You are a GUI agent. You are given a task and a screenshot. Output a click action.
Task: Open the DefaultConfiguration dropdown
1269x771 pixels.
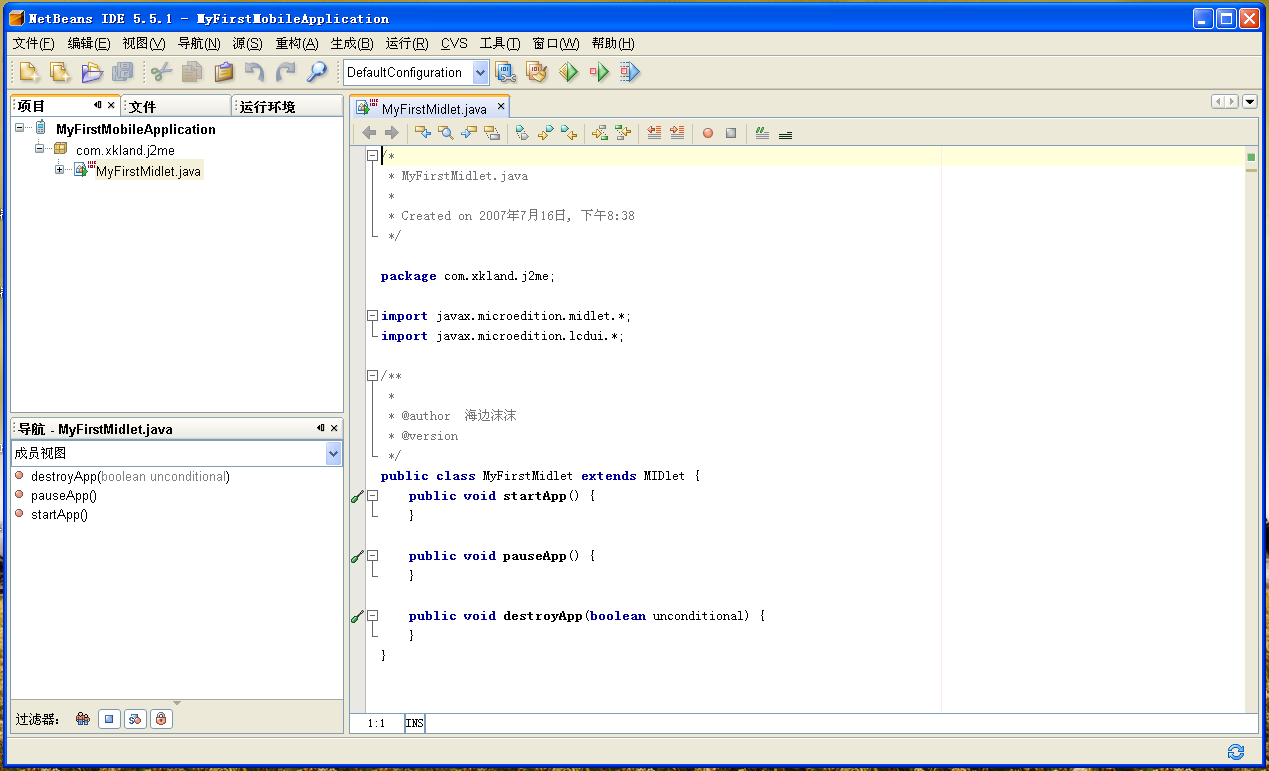pos(480,72)
